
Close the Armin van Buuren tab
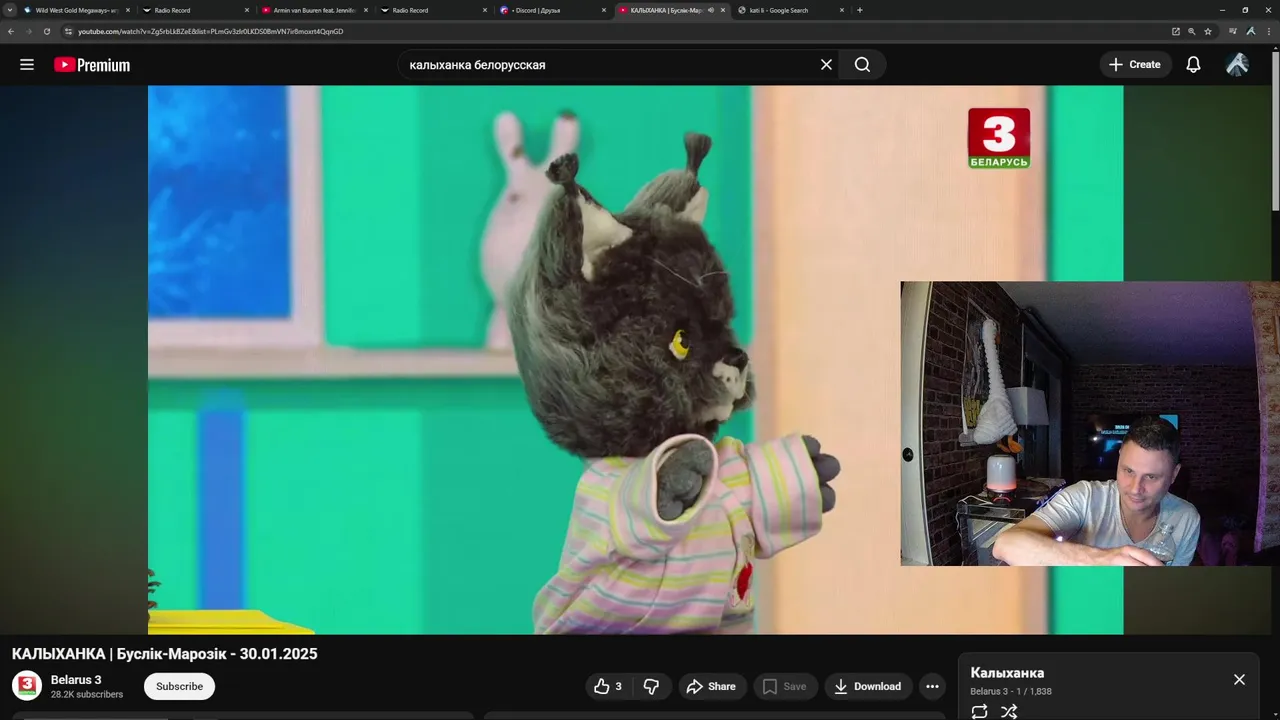pos(366,10)
